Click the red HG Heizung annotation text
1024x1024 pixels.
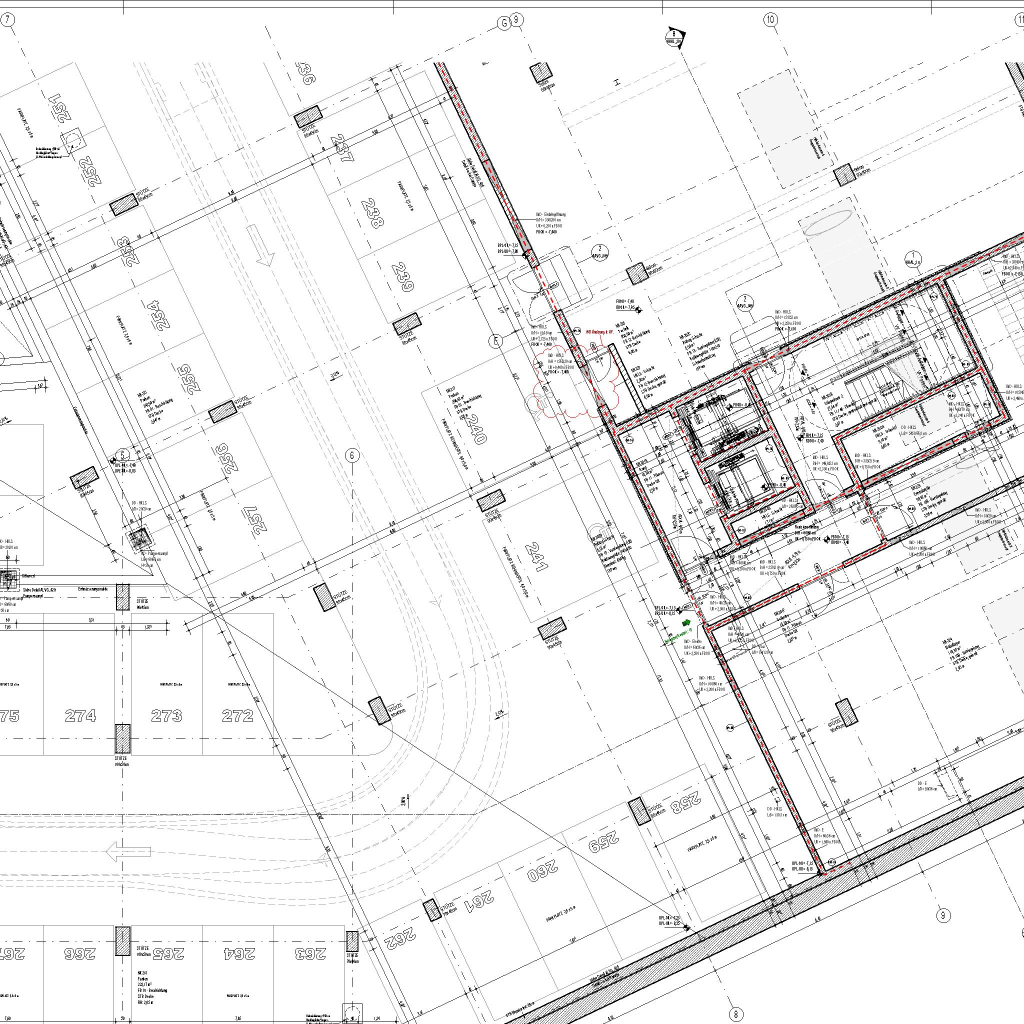click(604, 330)
